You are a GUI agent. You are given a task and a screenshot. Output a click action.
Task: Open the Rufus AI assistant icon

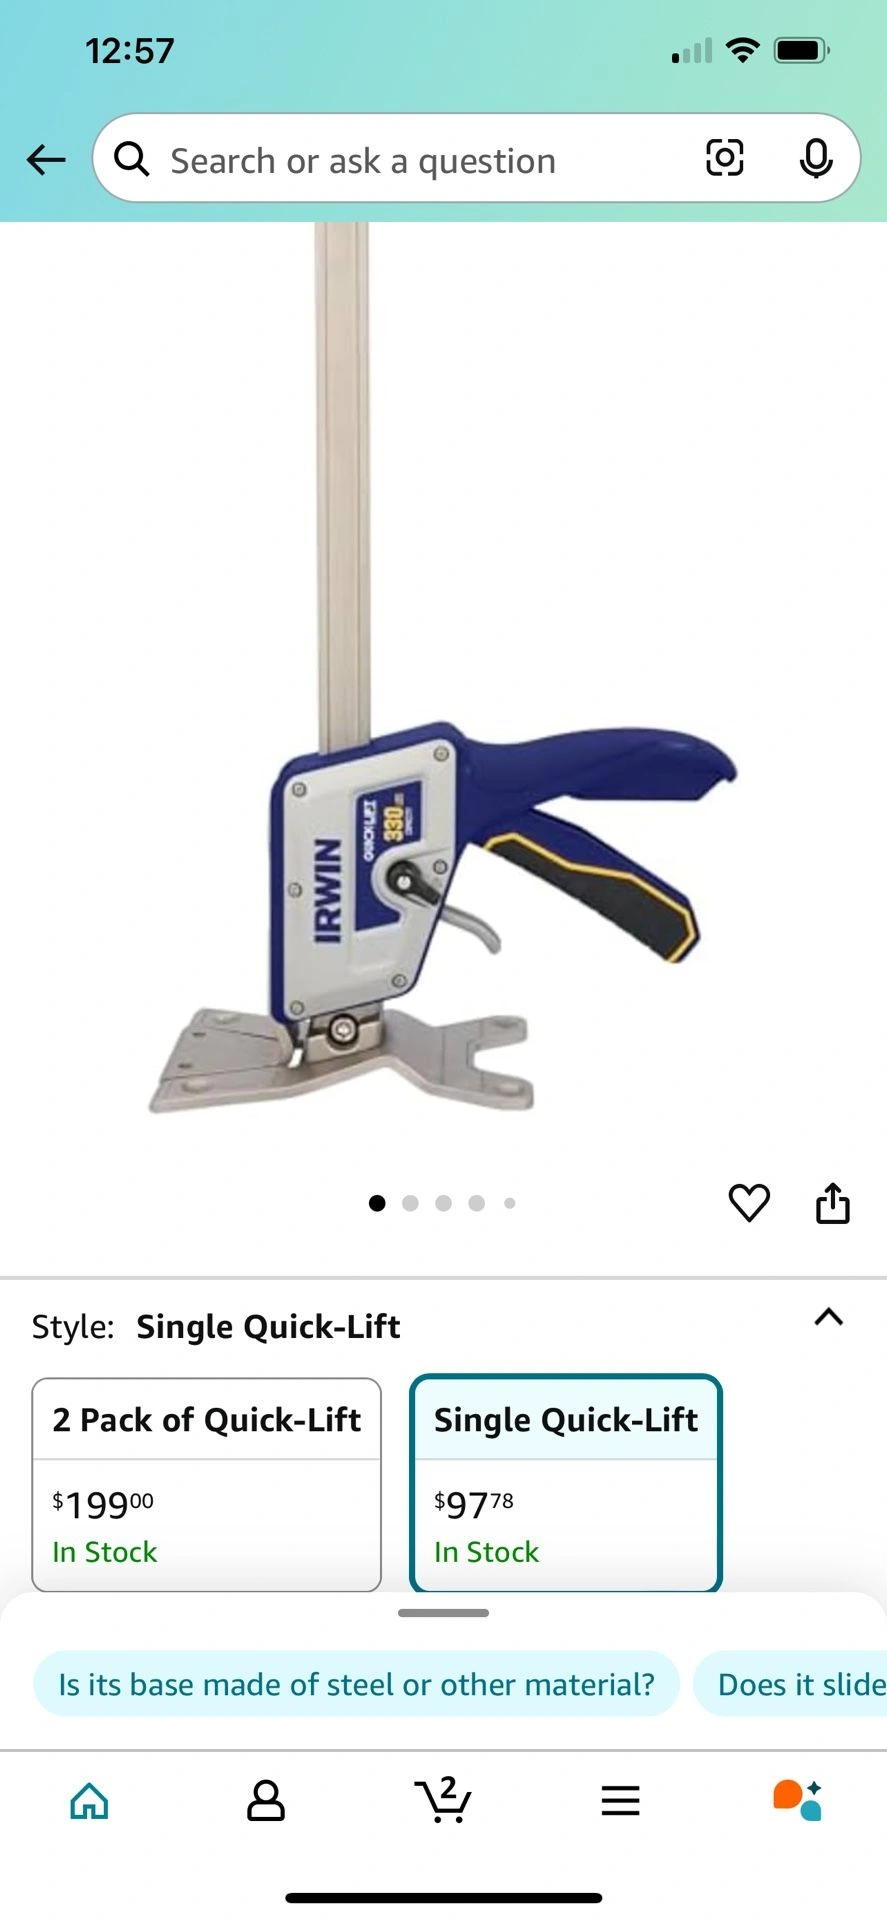pos(797,1800)
